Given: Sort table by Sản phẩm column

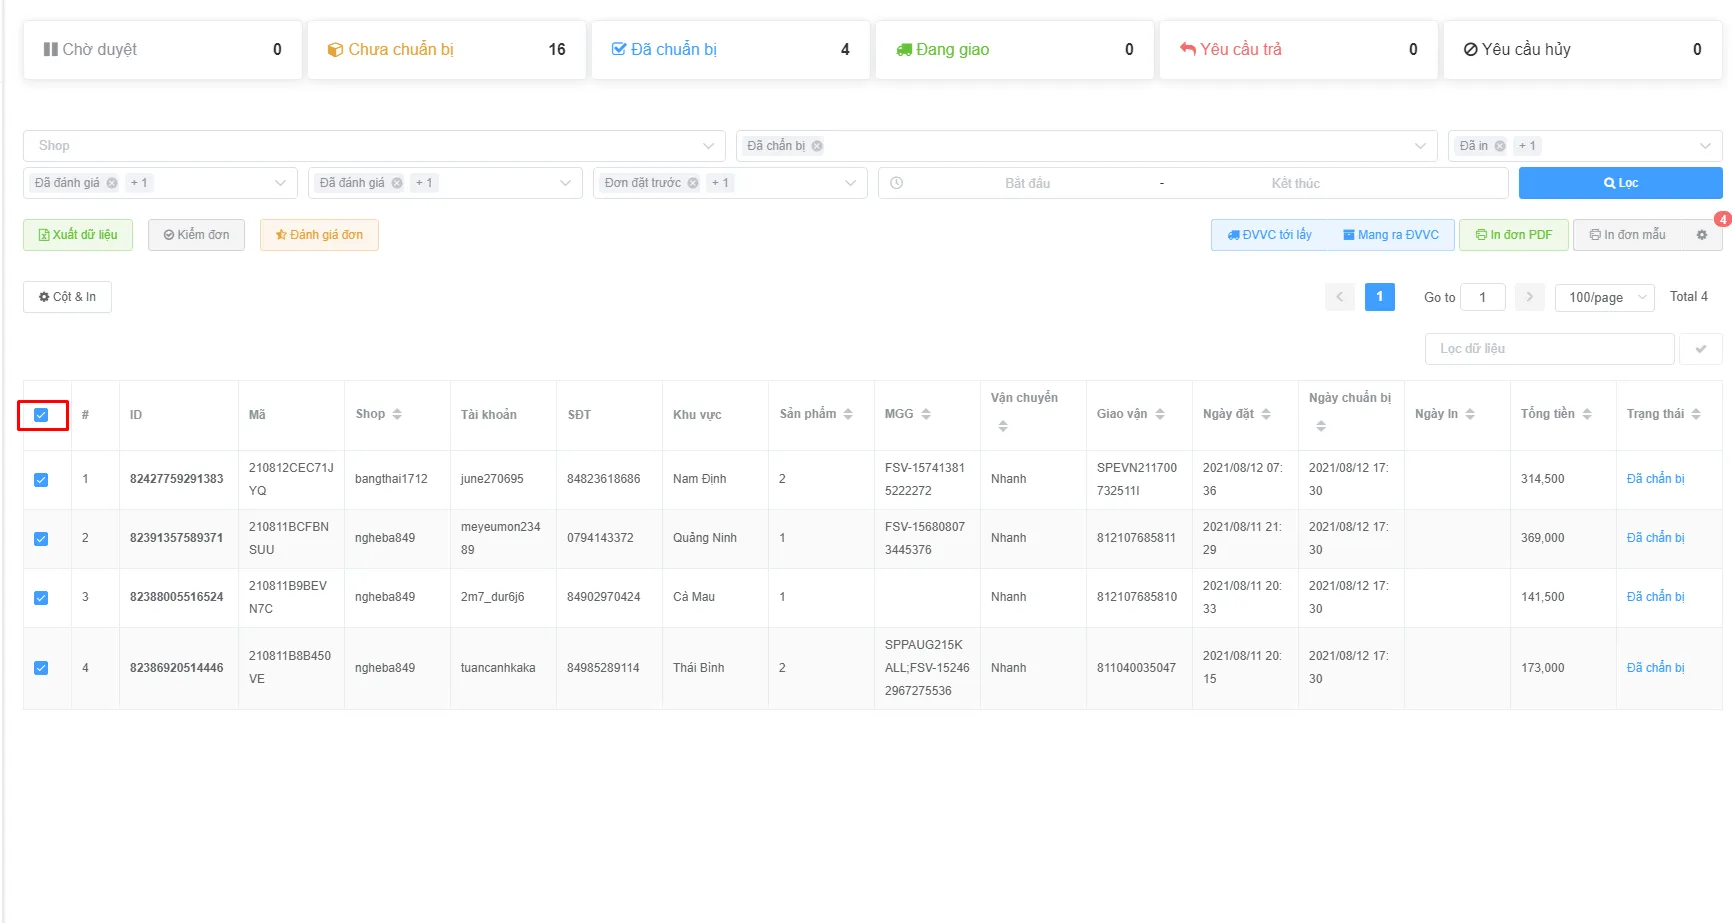Looking at the screenshot, I should coord(848,414).
